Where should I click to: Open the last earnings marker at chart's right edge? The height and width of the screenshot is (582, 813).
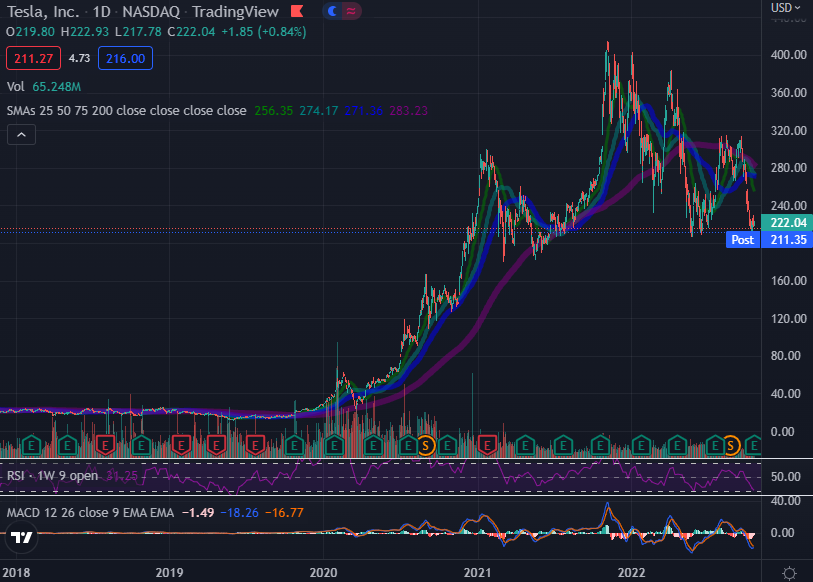tap(753, 445)
